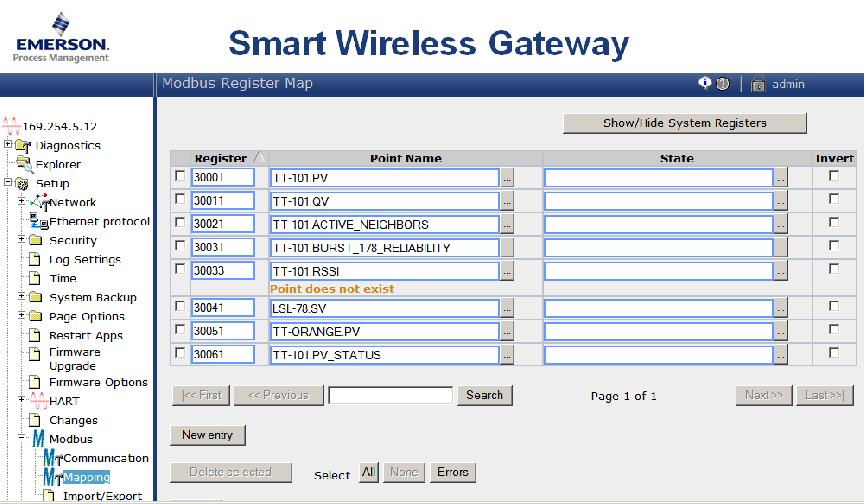Sort table by Register column arrow

coord(259,158)
